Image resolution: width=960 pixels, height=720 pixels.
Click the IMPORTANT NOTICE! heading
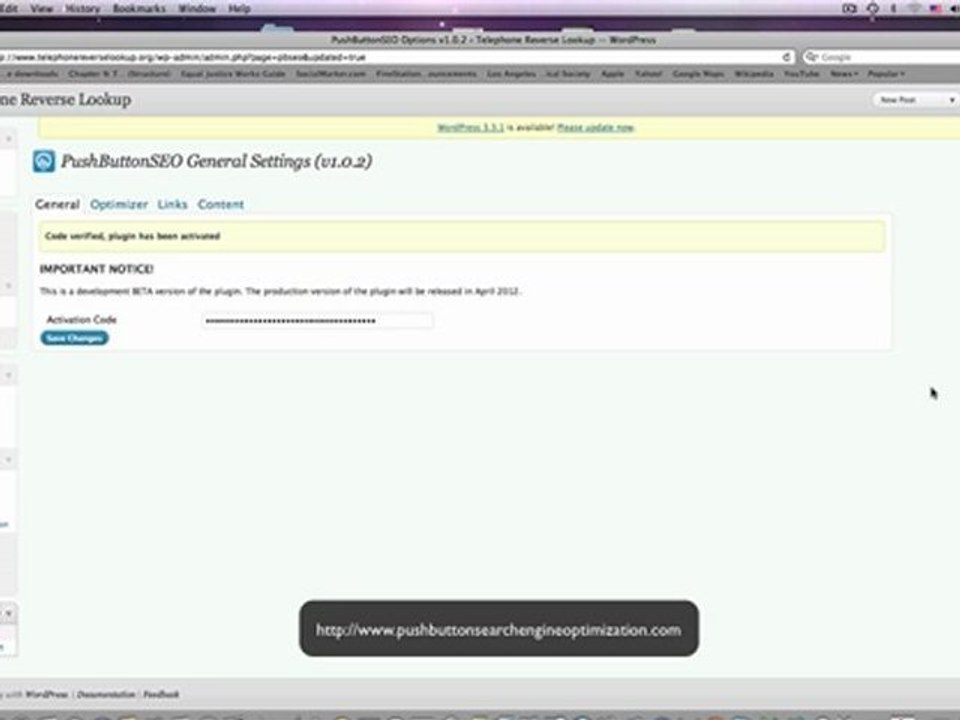(97, 269)
